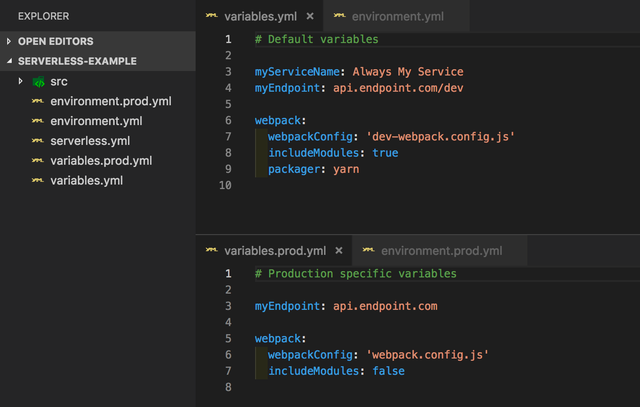Click the includeModules false value
640x407 pixels.
[388, 371]
